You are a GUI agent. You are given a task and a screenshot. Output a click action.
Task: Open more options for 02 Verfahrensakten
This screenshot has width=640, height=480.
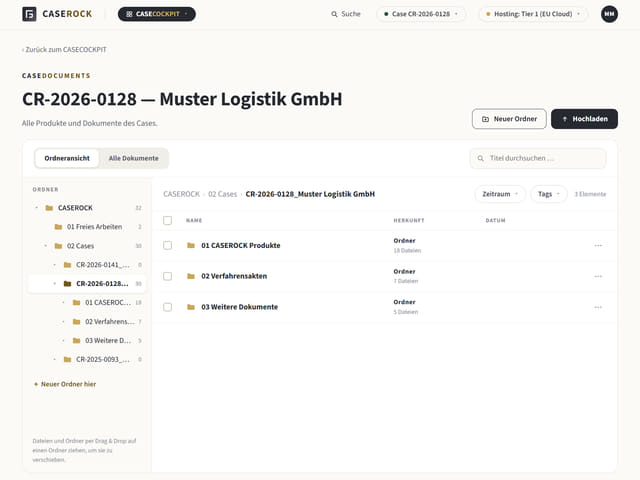[598, 276]
